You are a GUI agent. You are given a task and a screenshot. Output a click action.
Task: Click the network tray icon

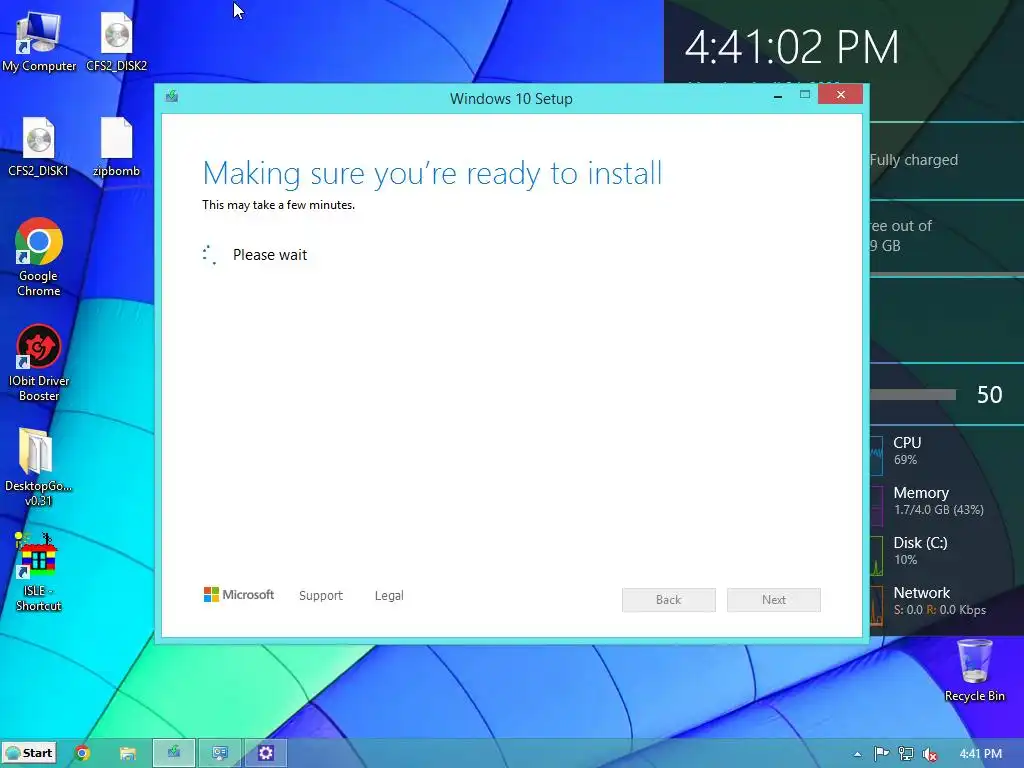point(906,754)
